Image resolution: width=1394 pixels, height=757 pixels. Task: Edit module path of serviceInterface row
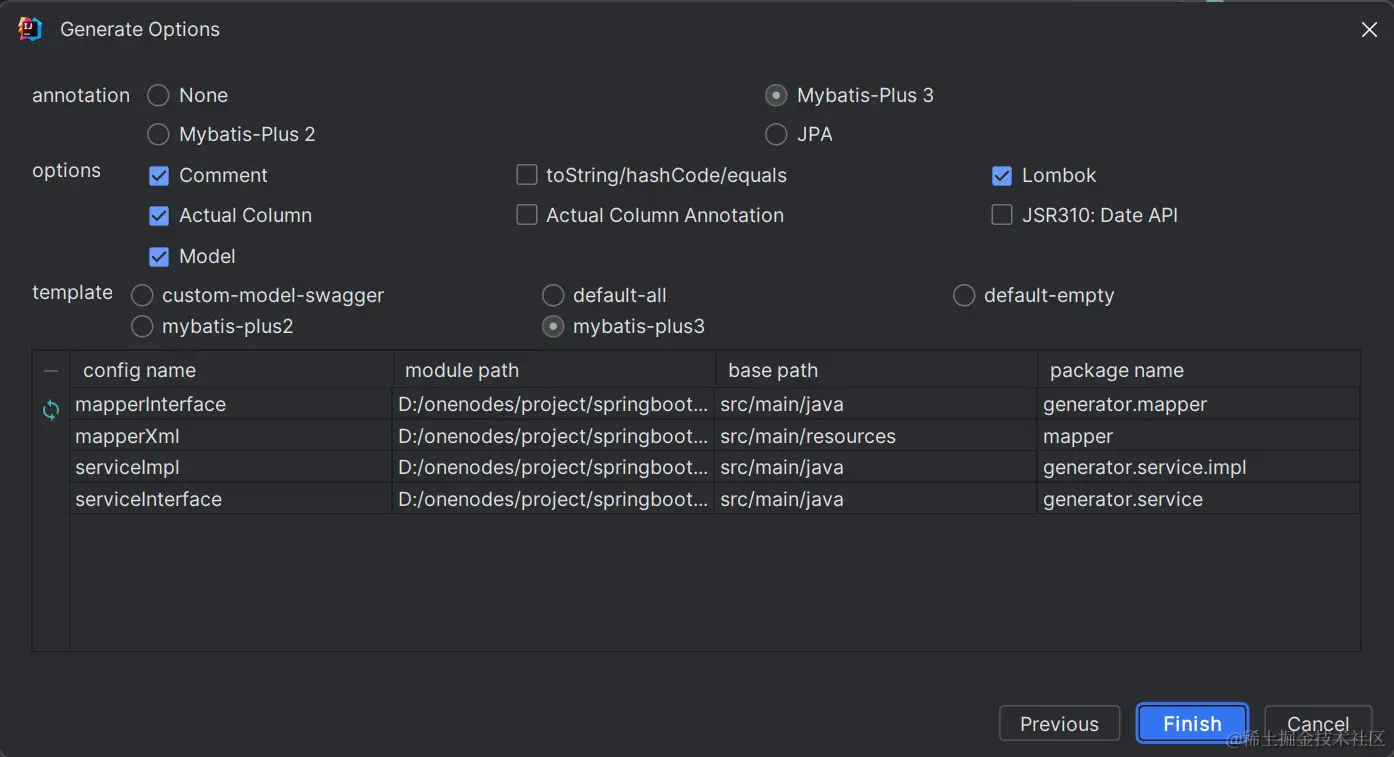click(554, 499)
